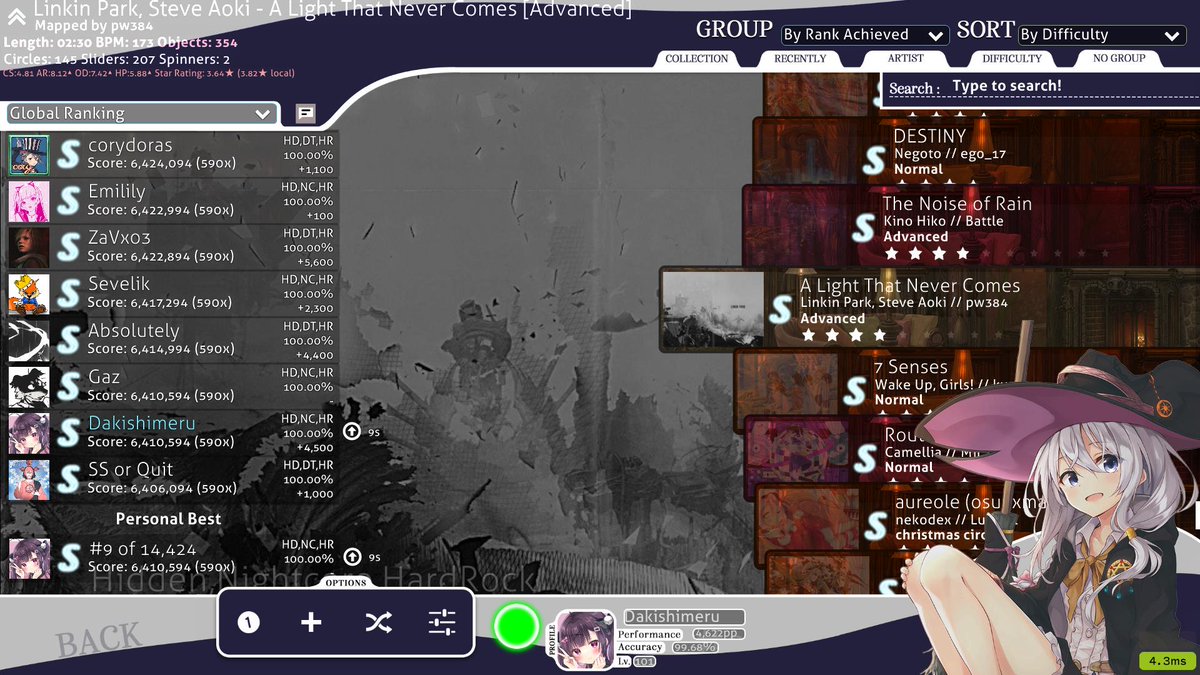Viewport: 1200px width, 675px height.
Task: Select DESTINY Normal beatmap
Action: 976,150
